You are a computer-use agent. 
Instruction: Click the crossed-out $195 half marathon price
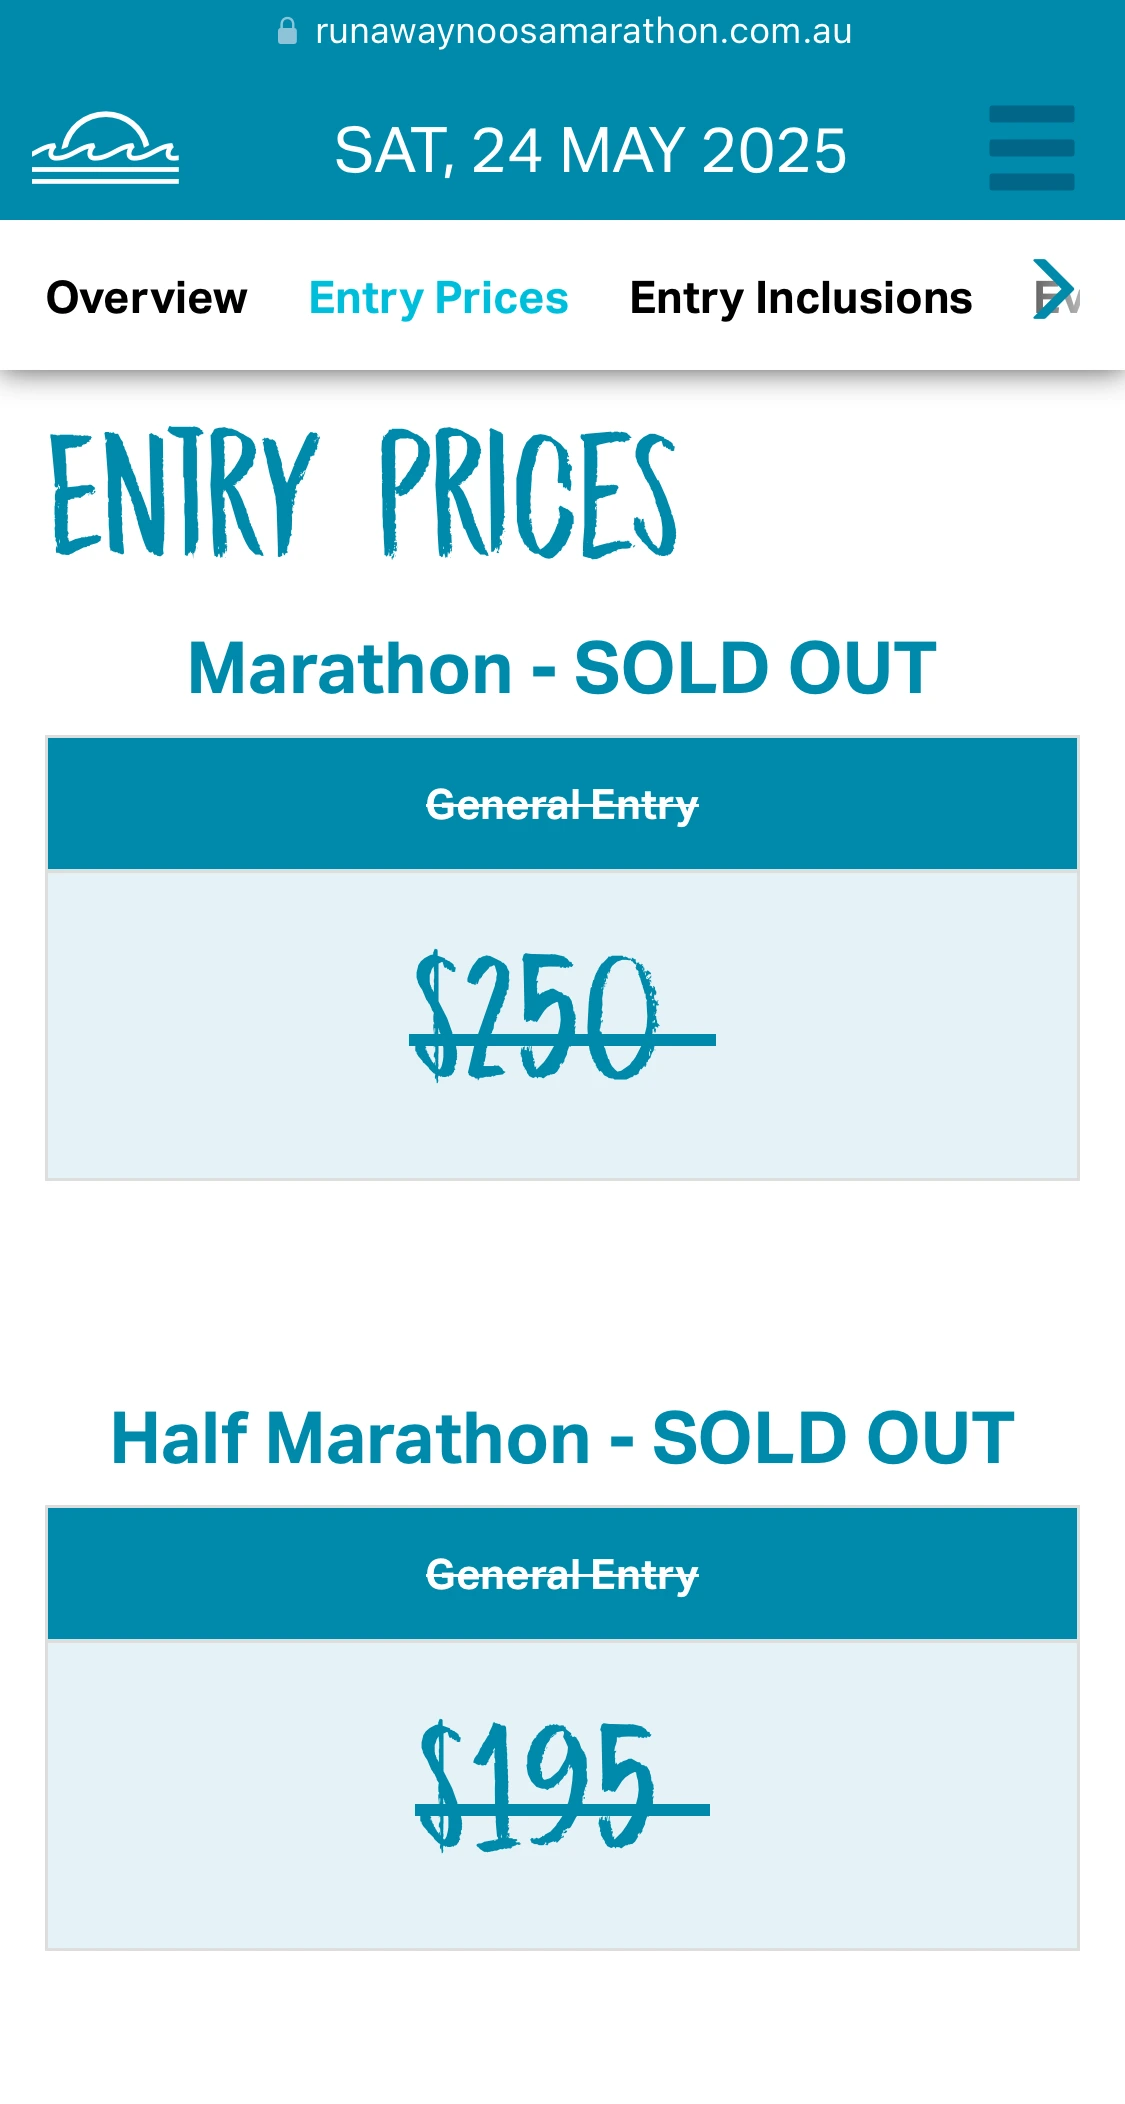click(x=562, y=1786)
